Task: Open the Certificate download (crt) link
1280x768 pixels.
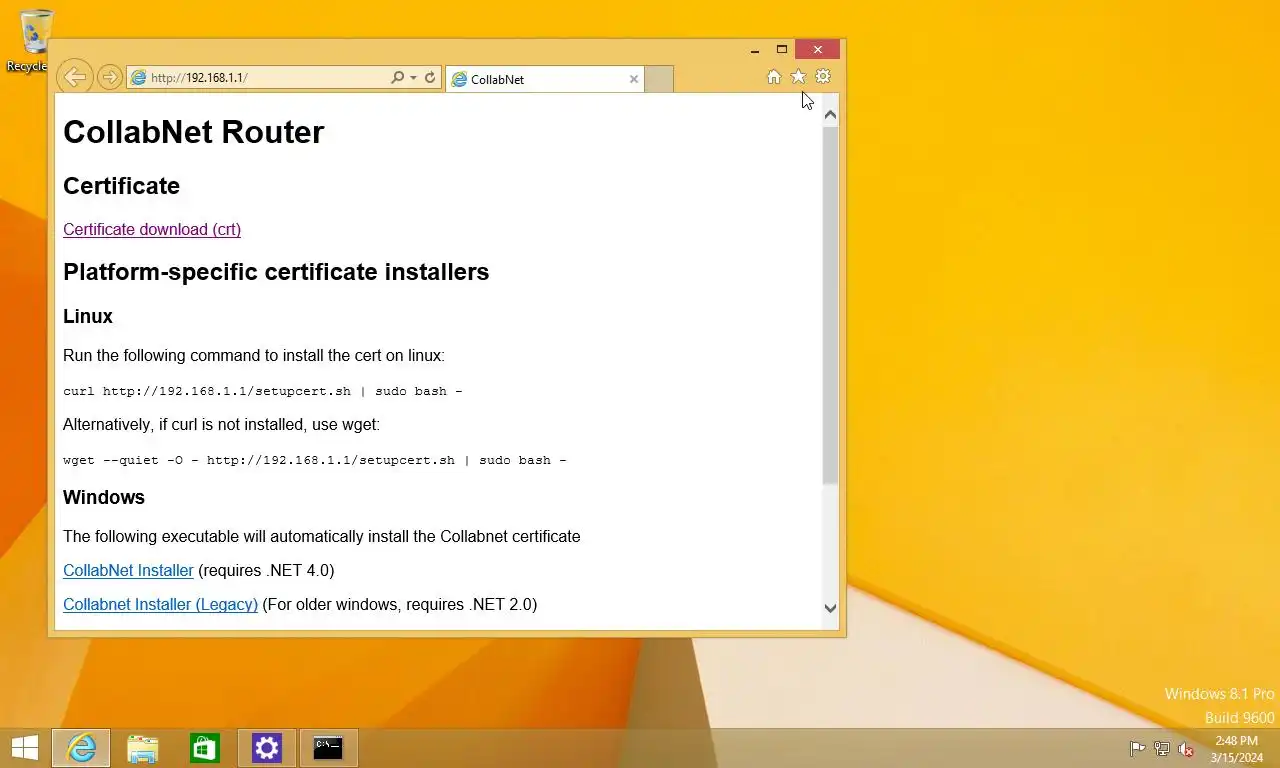Action: point(152,229)
